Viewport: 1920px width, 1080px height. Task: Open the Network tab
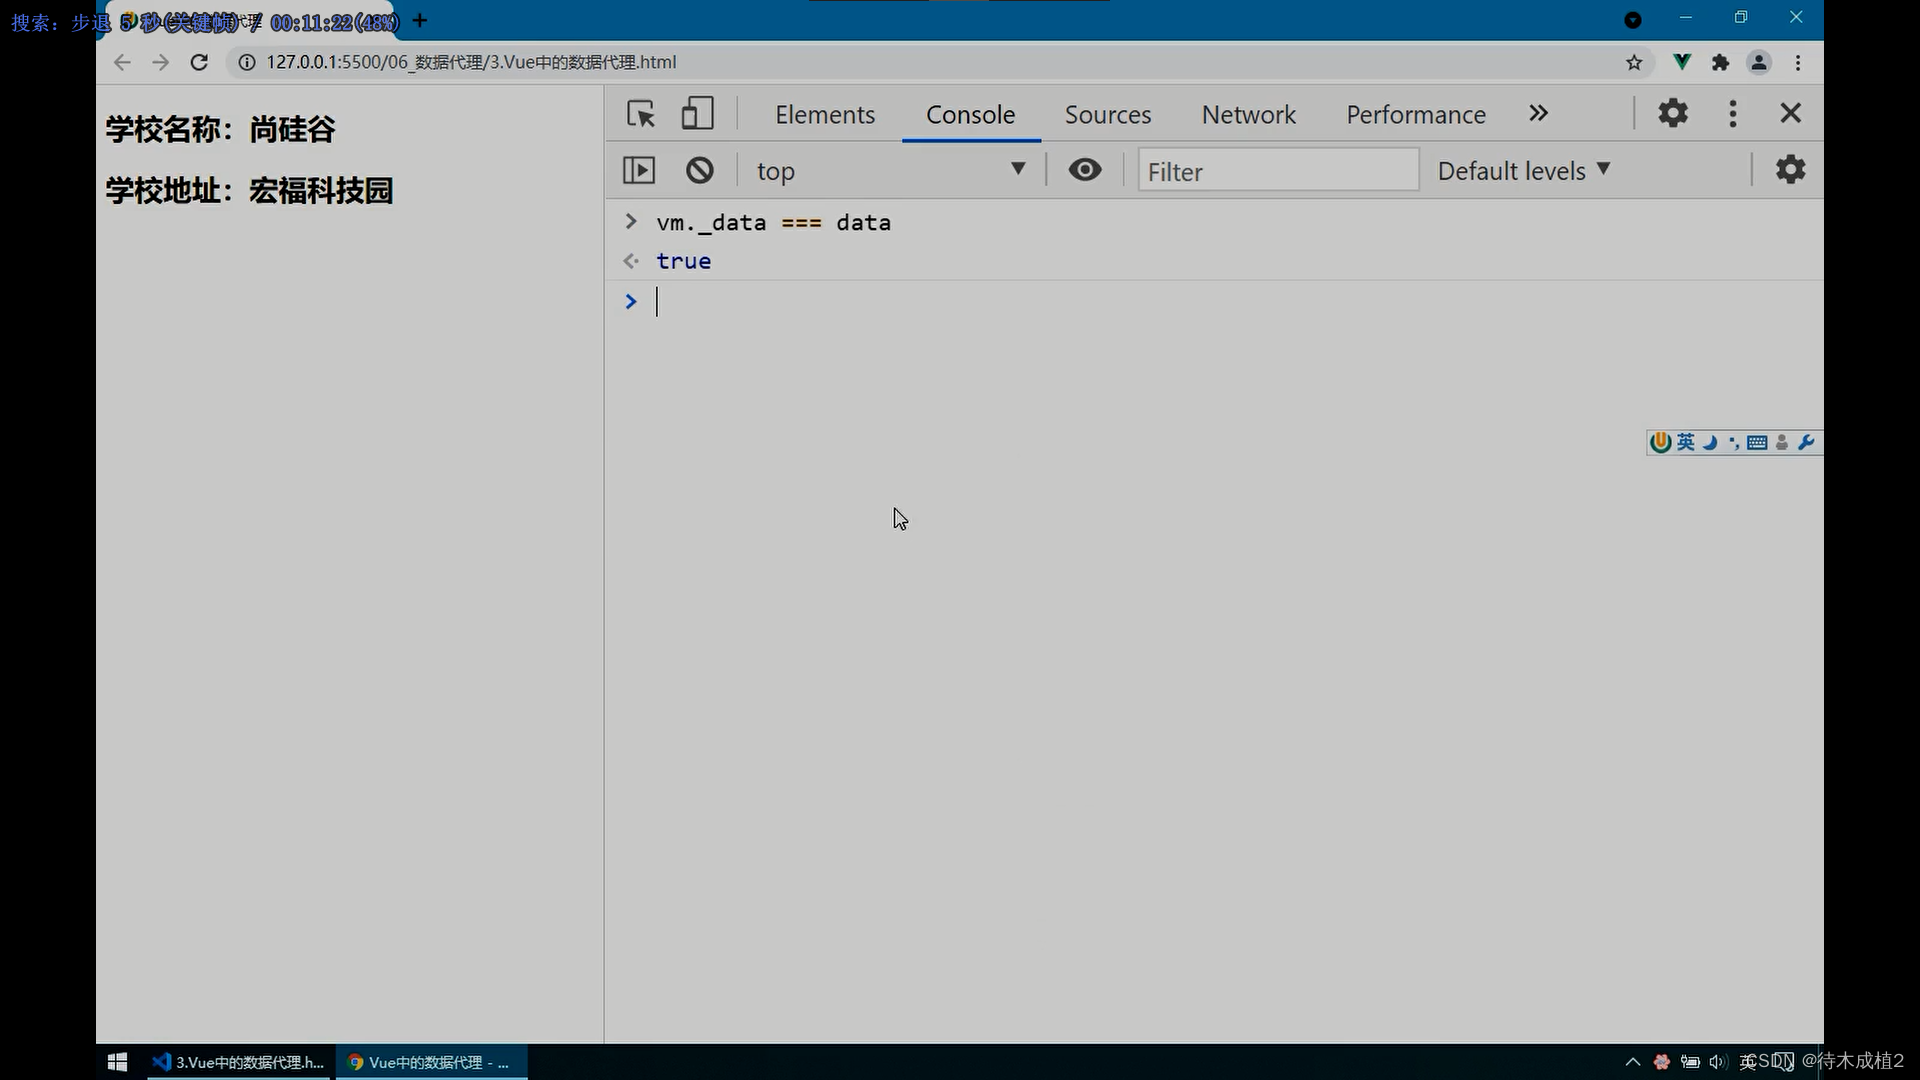1248,114
